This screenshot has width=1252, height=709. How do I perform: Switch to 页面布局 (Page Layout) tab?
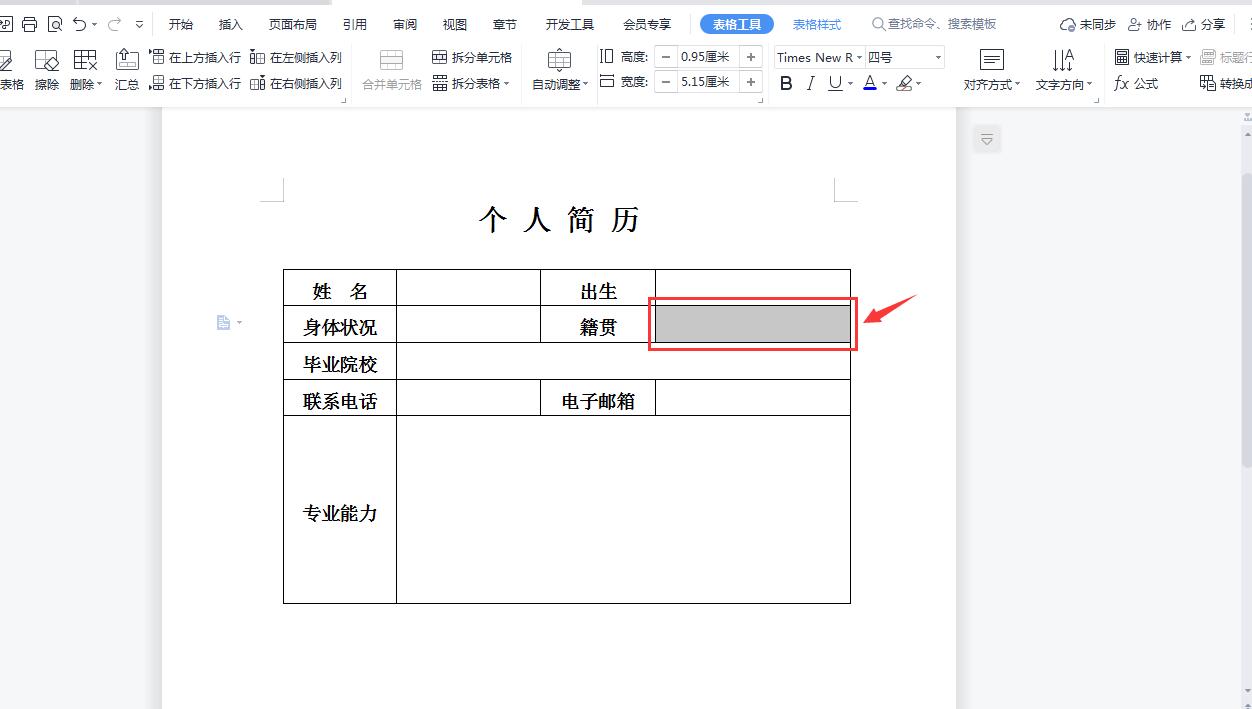click(x=293, y=24)
